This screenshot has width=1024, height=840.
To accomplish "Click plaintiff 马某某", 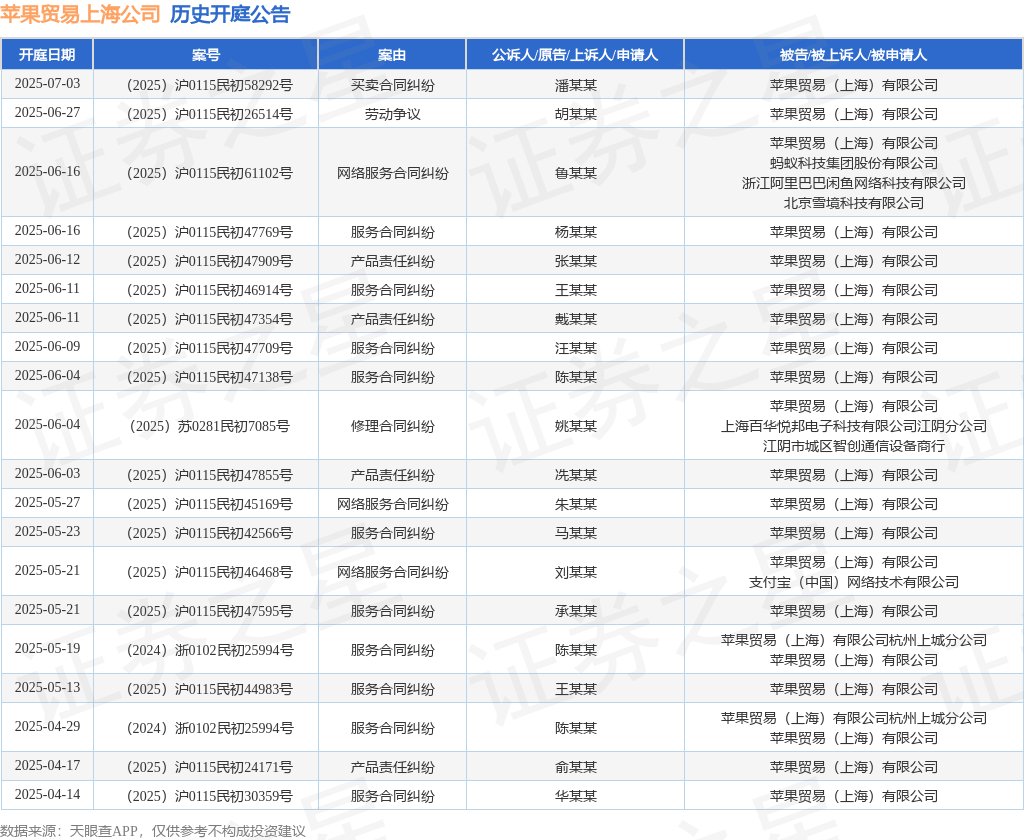I will [x=575, y=534].
